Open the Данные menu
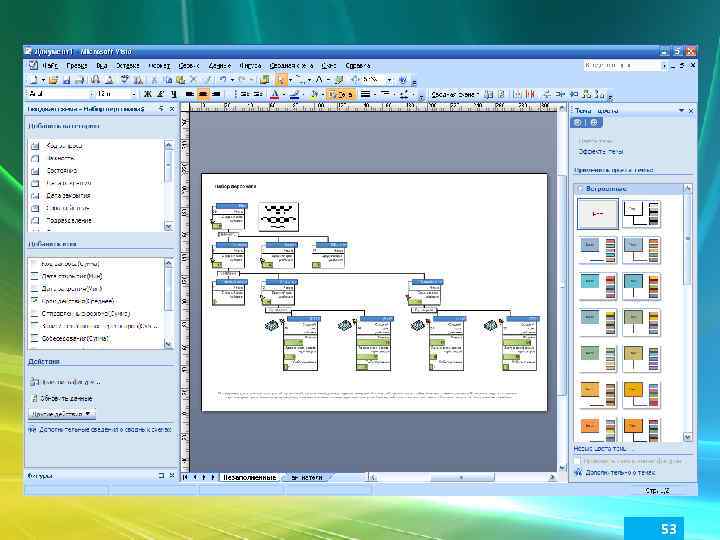Viewport: 720px width, 540px height. tap(219, 66)
